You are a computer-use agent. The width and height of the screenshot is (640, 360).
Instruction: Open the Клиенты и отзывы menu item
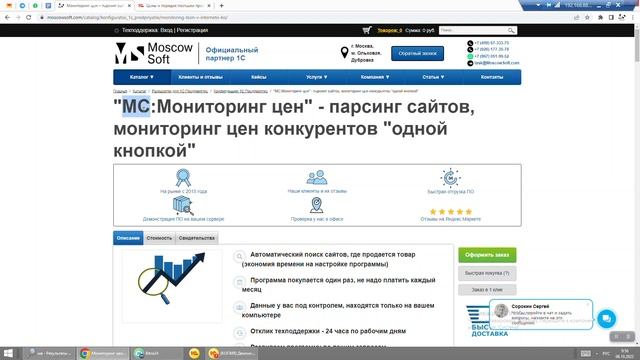tap(200, 77)
